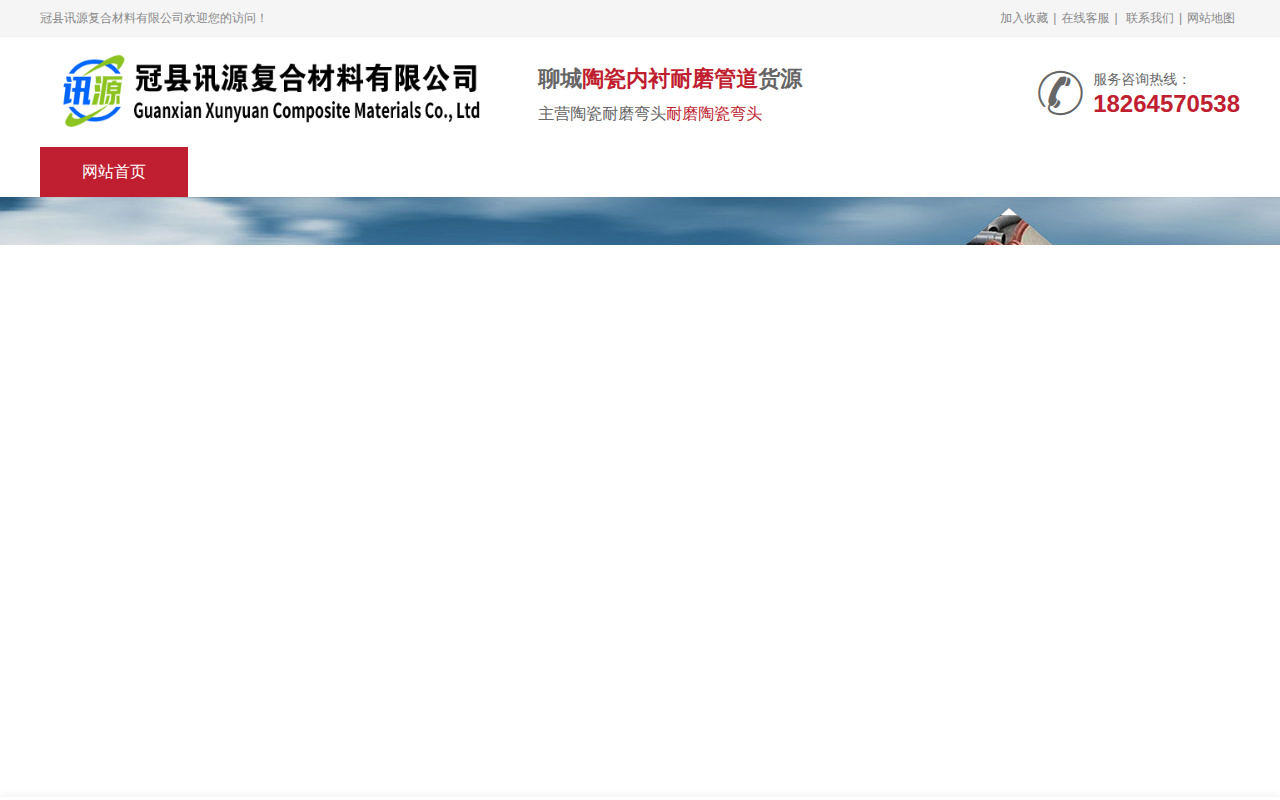
Task: Click the telephone hotline icon
Action: (x=1060, y=93)
